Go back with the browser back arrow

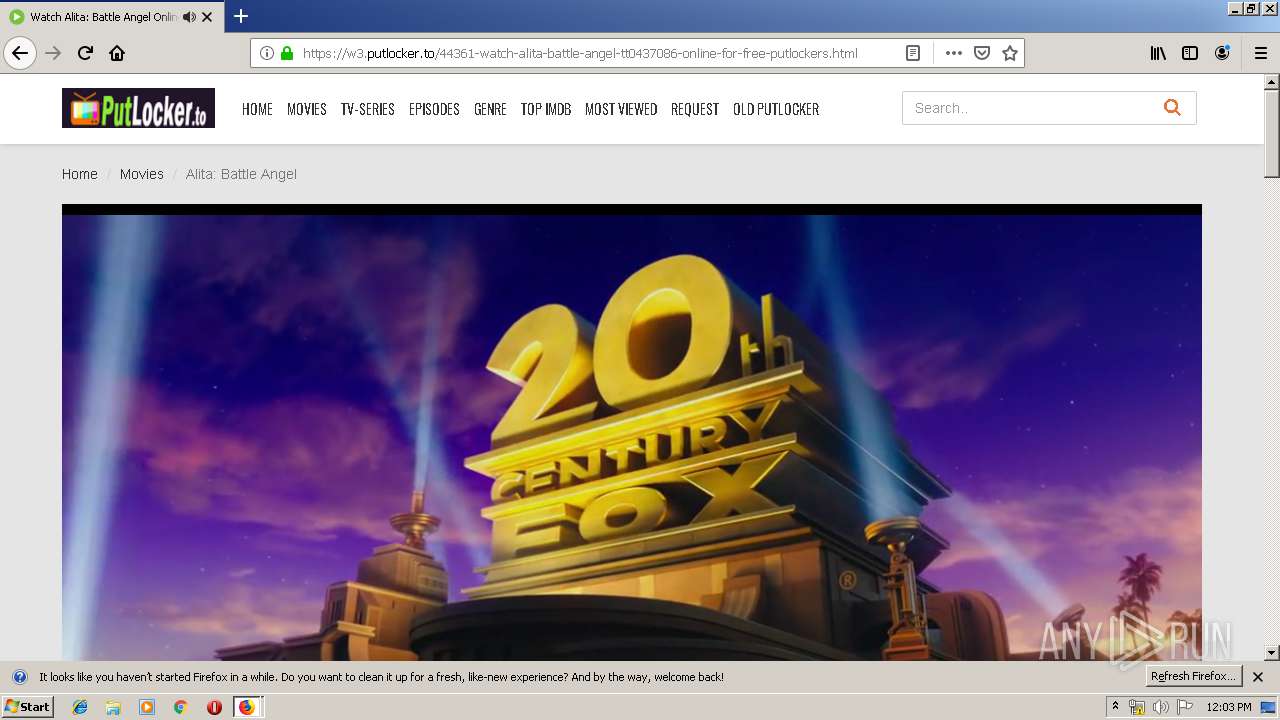pos(20,53)
